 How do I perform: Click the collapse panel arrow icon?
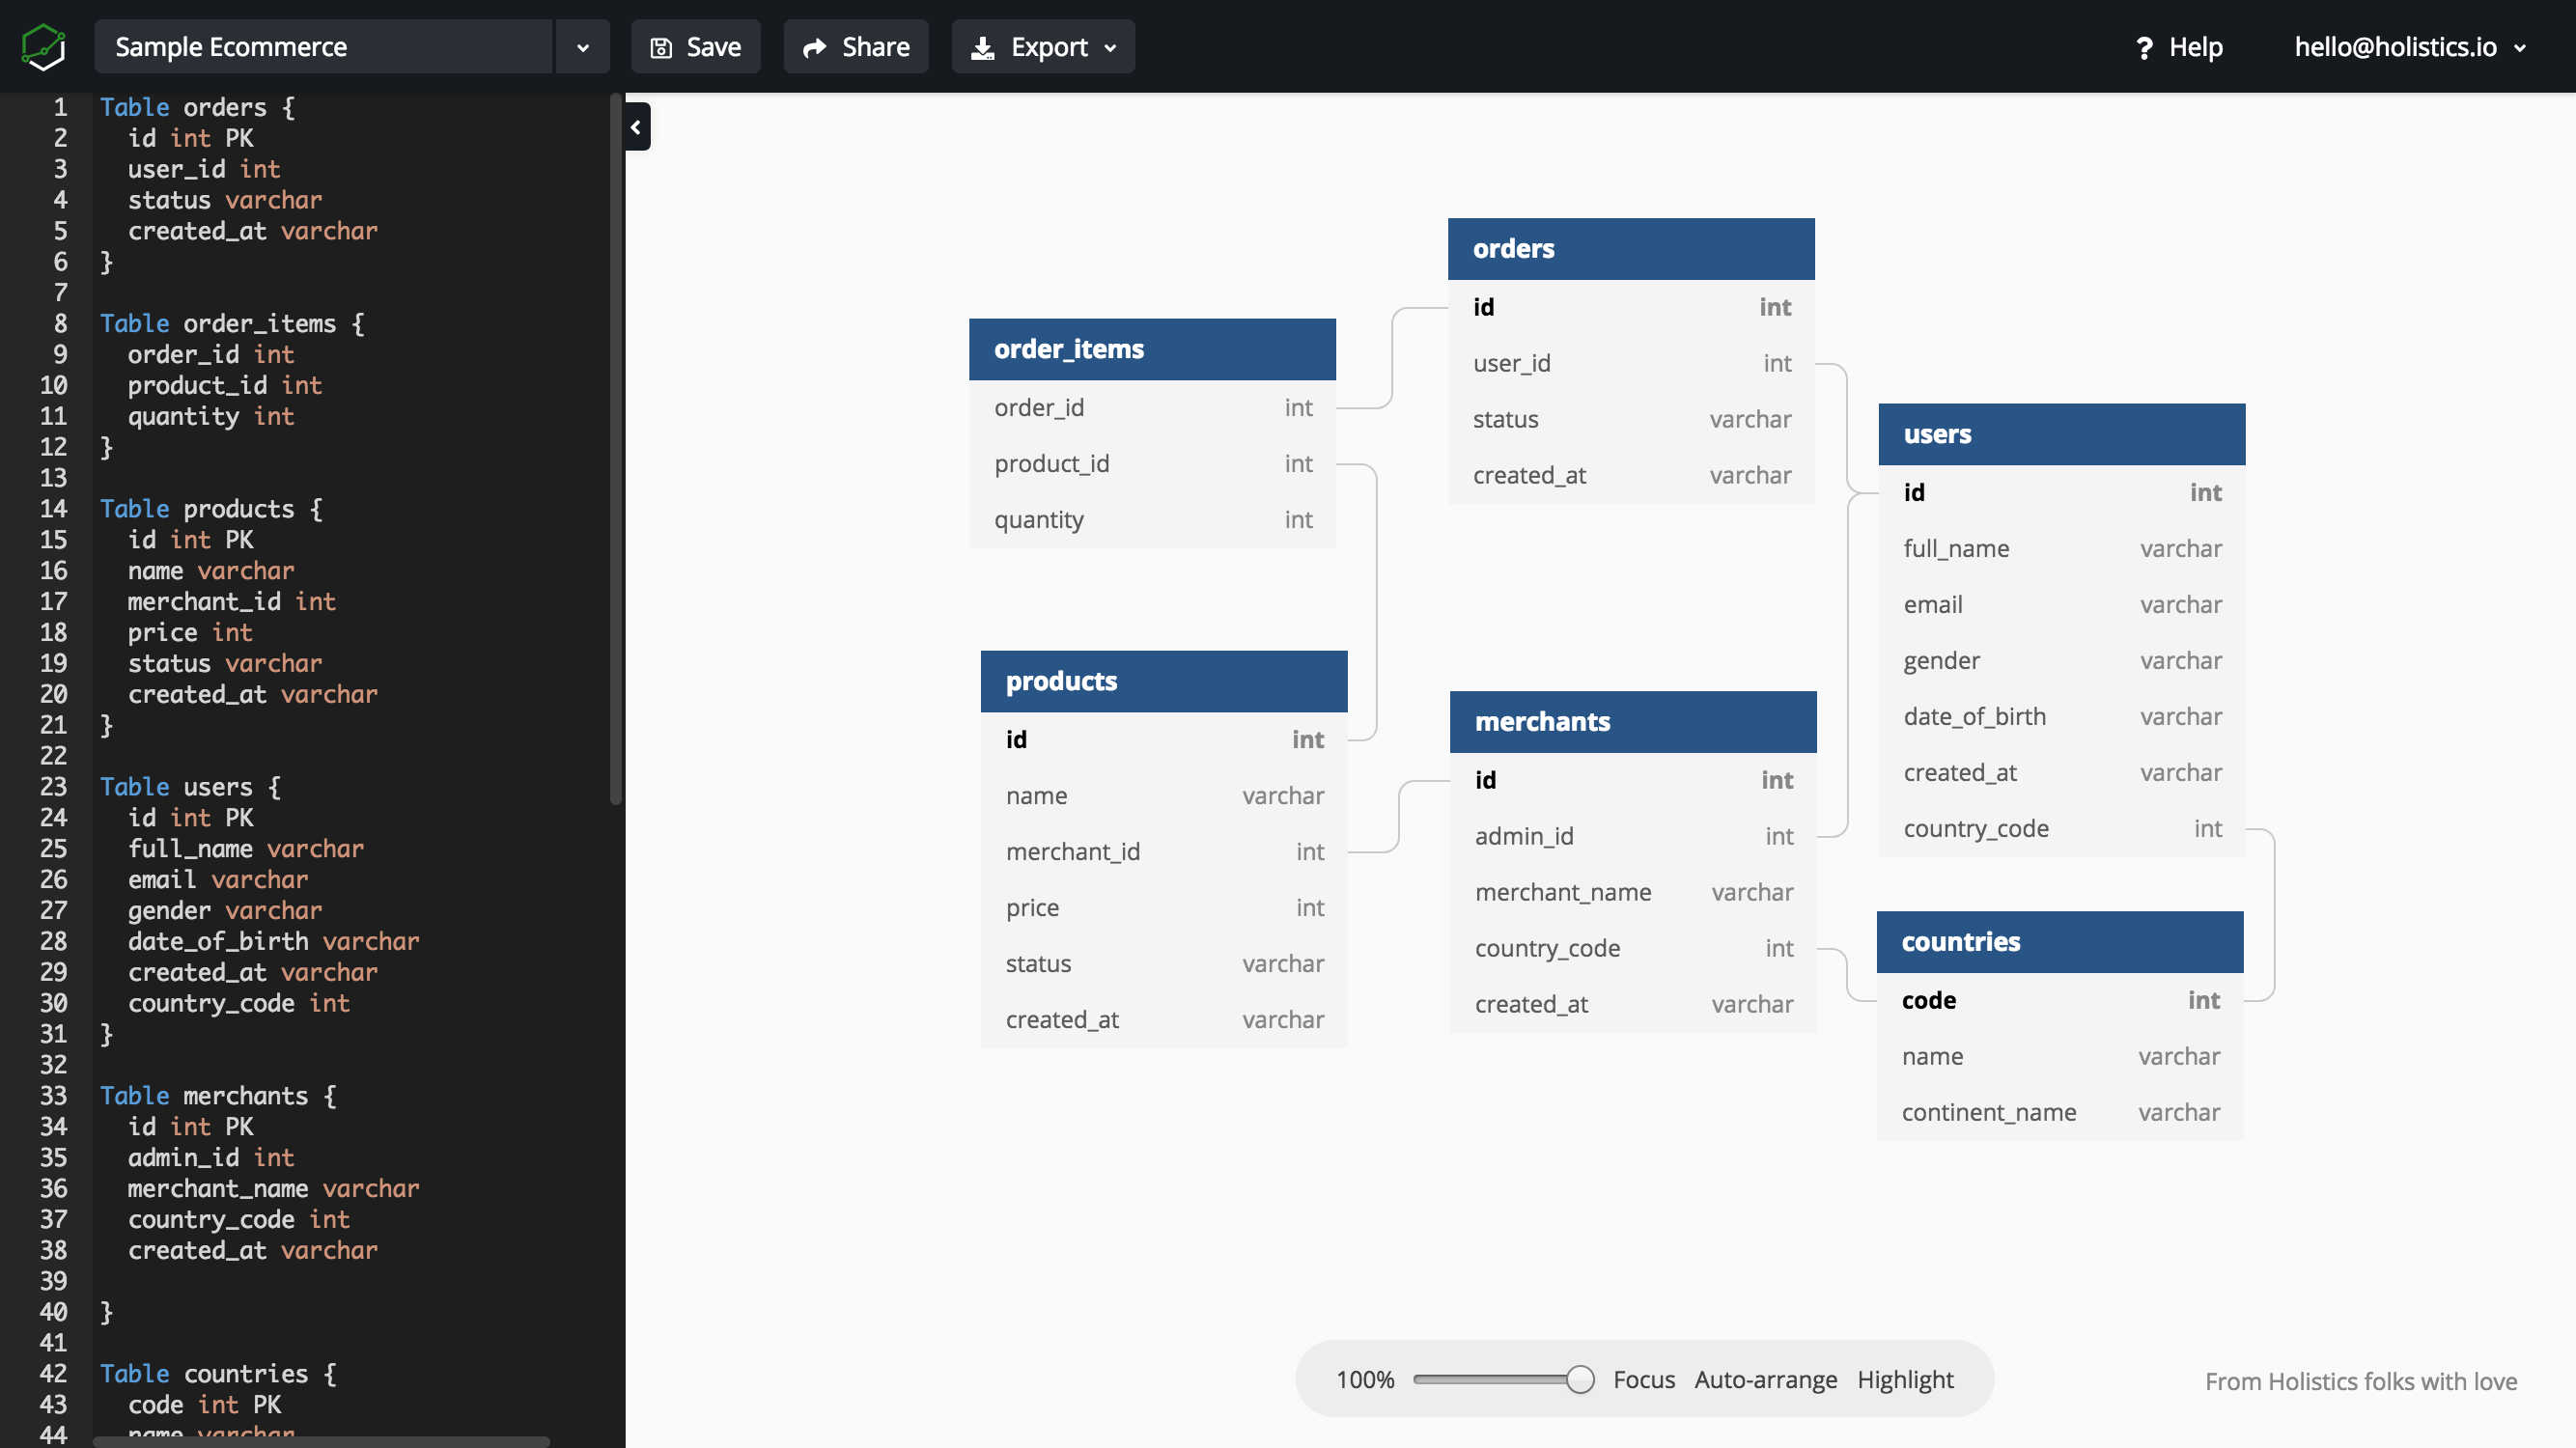(635, 125)
